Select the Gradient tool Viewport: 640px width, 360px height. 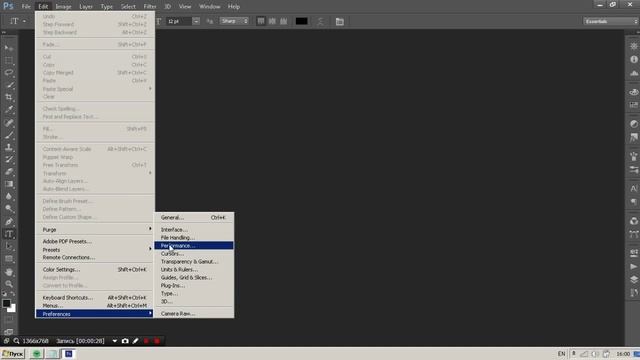click(9, 184)
